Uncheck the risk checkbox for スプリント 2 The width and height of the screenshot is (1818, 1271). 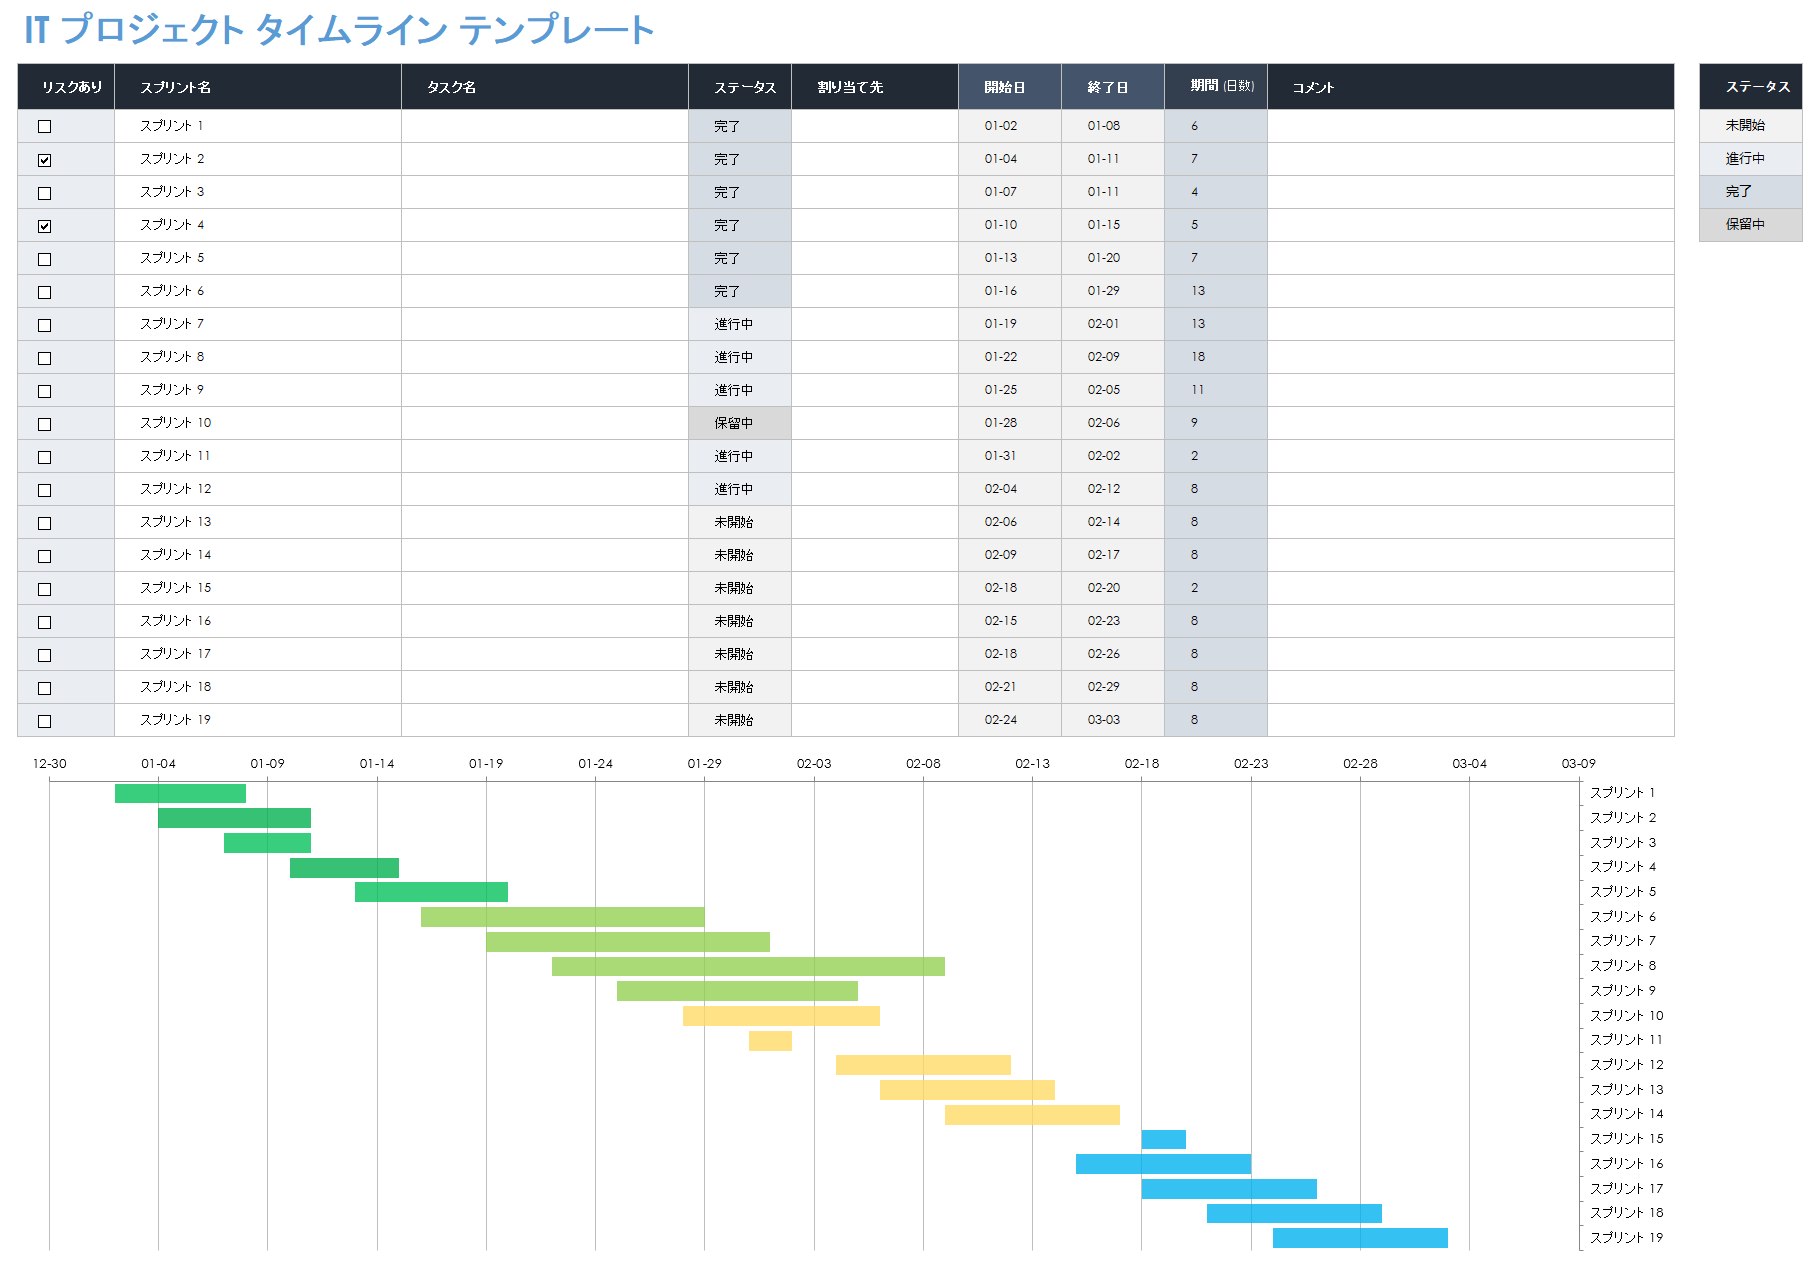44,160
